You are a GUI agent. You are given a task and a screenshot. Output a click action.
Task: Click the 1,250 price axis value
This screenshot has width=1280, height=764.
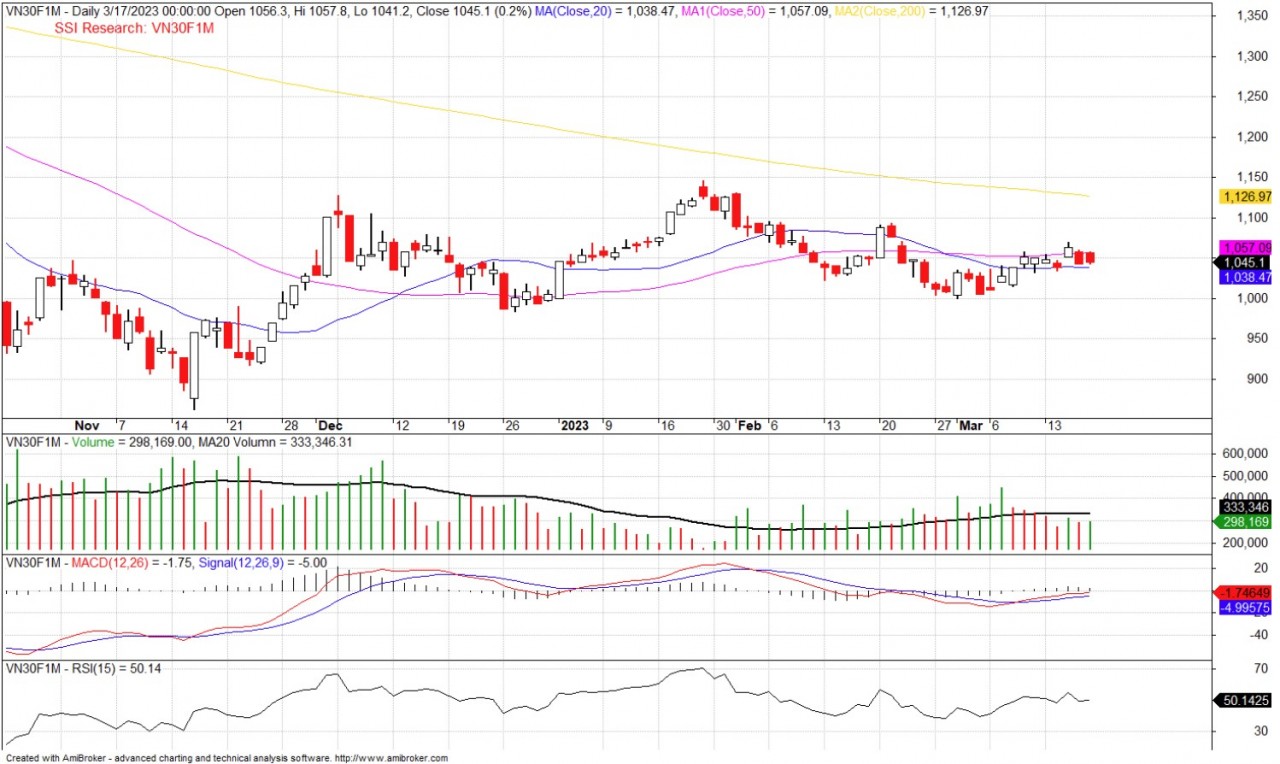click(x=1251, y=96)
